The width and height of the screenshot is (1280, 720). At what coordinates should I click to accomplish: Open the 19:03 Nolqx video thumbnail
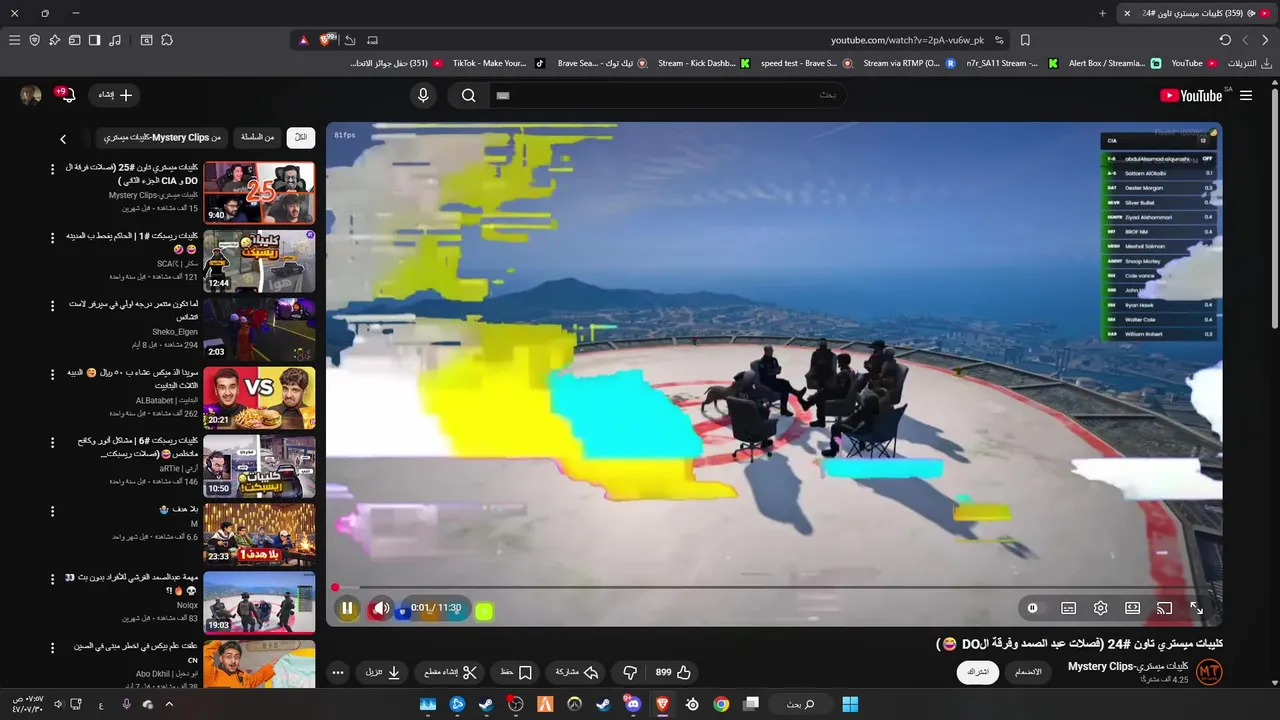tap(259, 603)
